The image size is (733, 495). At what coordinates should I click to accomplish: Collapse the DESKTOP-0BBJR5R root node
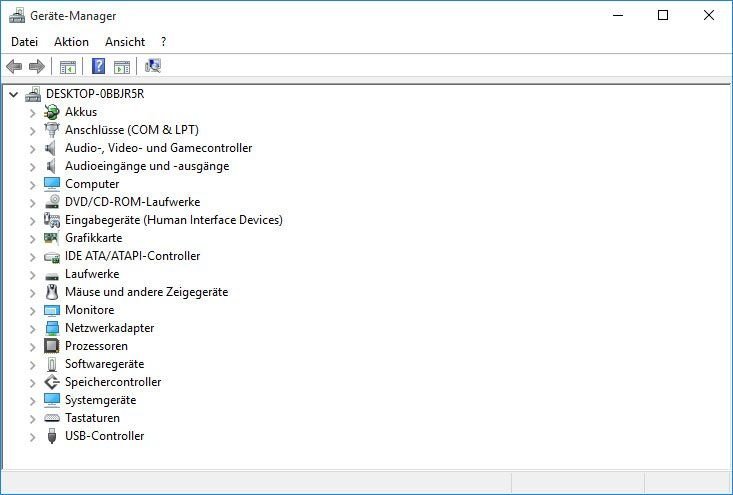(14, 94)
